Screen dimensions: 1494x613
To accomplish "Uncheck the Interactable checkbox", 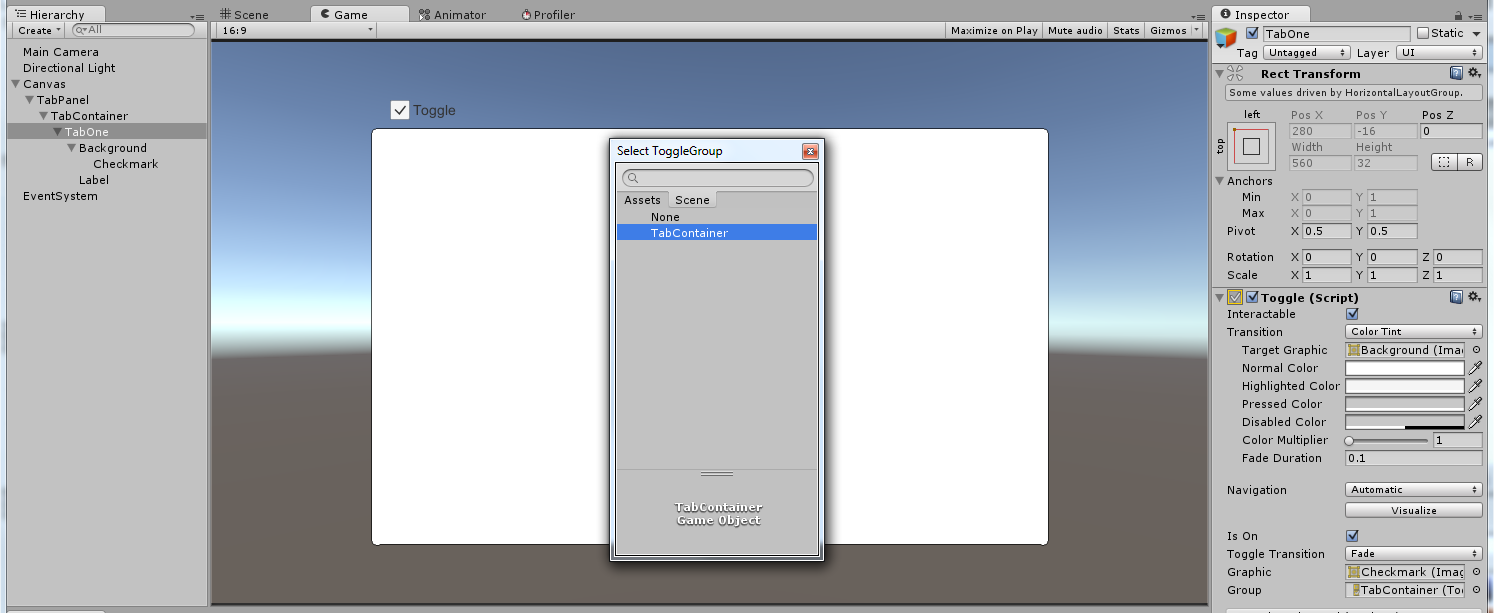I will click(x=1353, y=314).
